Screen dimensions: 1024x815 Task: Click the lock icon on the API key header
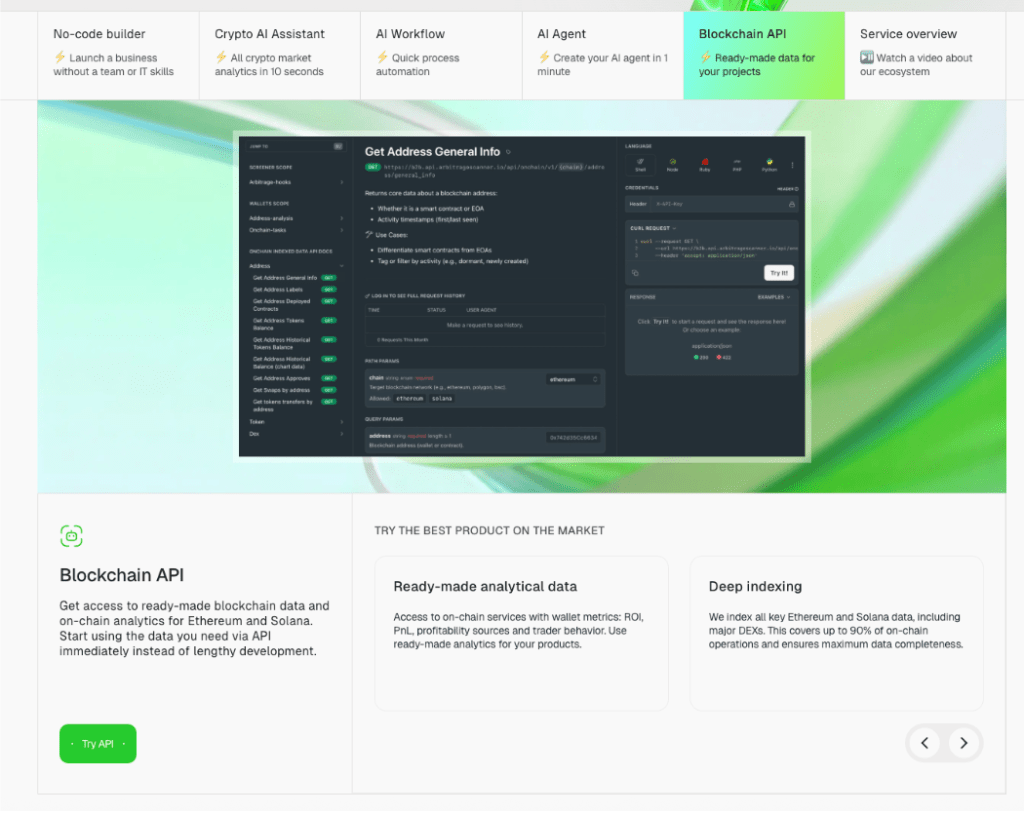pyautogui.click(x=792, y=204)
